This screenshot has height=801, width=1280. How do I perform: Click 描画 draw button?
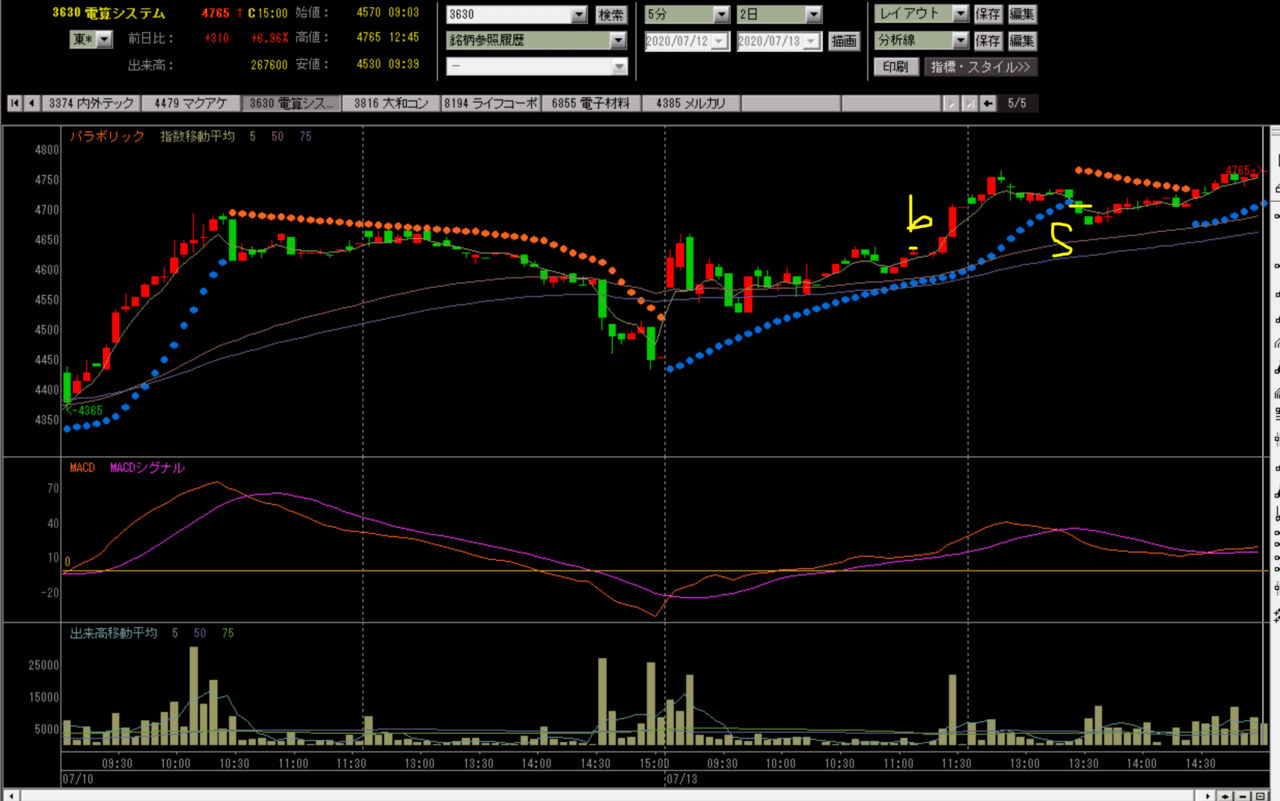click(x=844, y=41)
